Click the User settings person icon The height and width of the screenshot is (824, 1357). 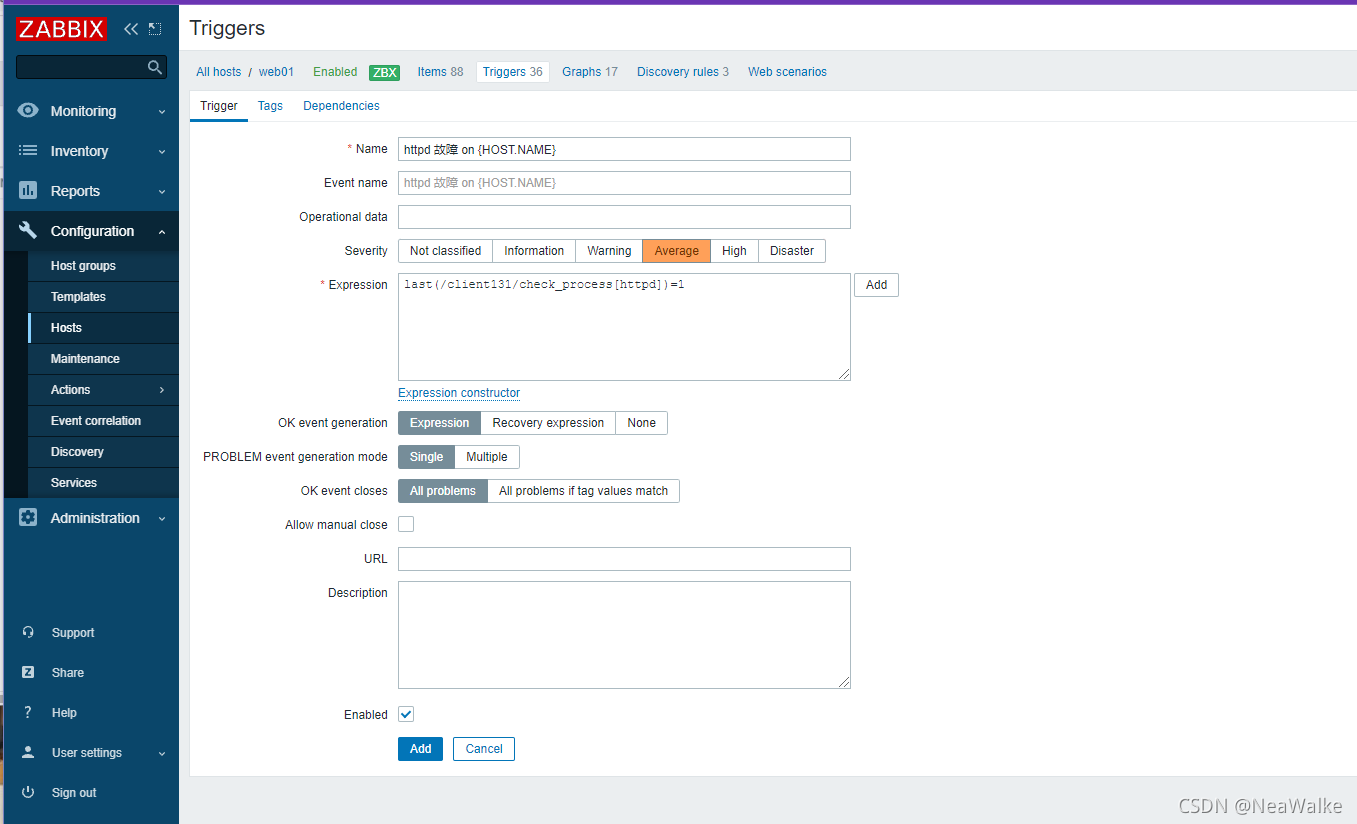pyautogui.click(x=28, y=753)
